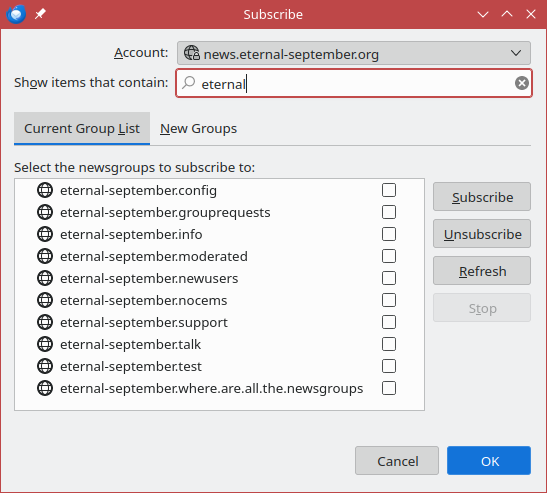This screenshot has height=493, width=547.
Task: Switch to the New Groups tab
Action: tap(198, 128)
